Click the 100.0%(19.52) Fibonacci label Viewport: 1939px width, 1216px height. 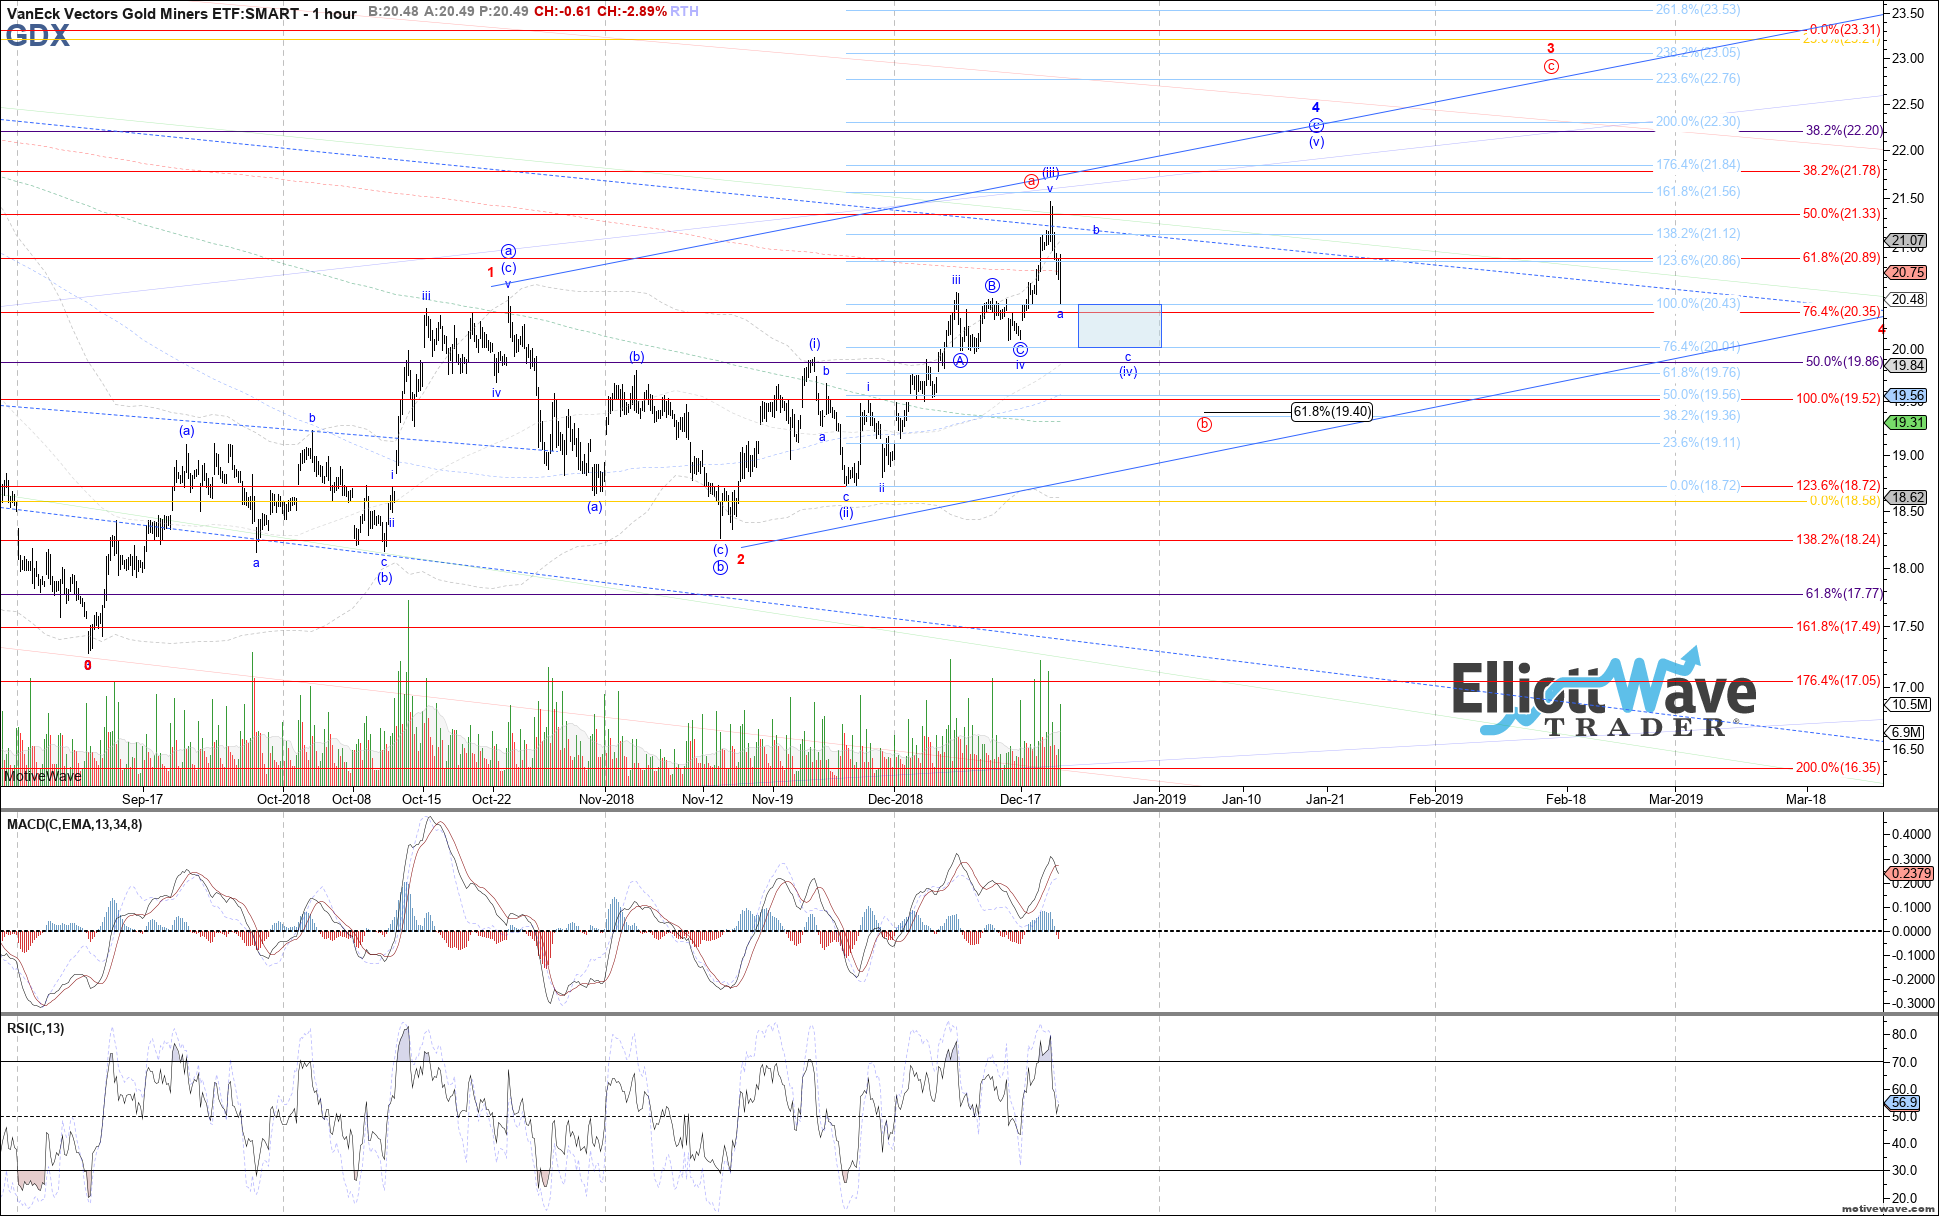pyautogui.click(x=1839, y=399)
